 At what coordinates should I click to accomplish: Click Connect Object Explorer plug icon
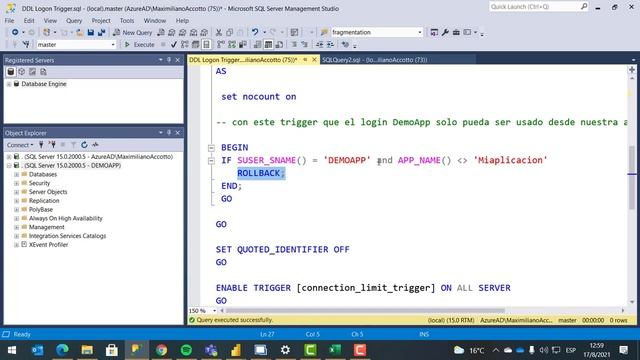coord(41,145)
